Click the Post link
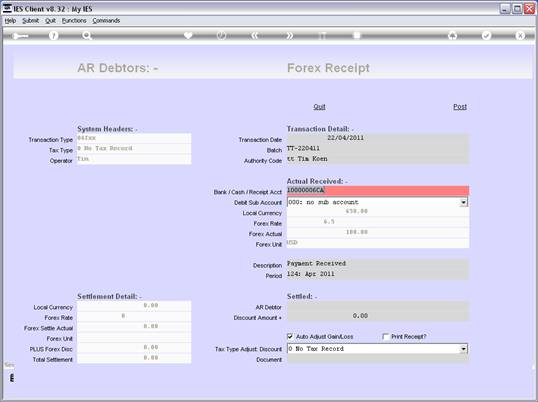Viewport: 538px width, 402px height. tap(460, 107)
